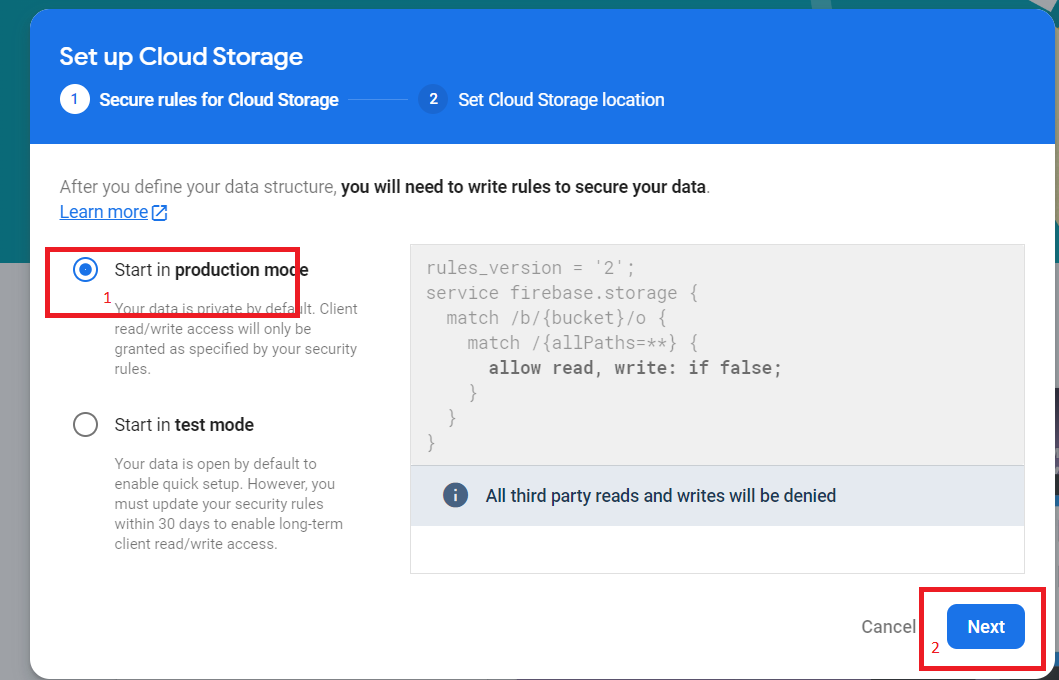Image resolution: width=1059 pixels, height=680 pixels.
Task: Click the Secure rules for Cloud Storage step label
Action: coord(218,100)
